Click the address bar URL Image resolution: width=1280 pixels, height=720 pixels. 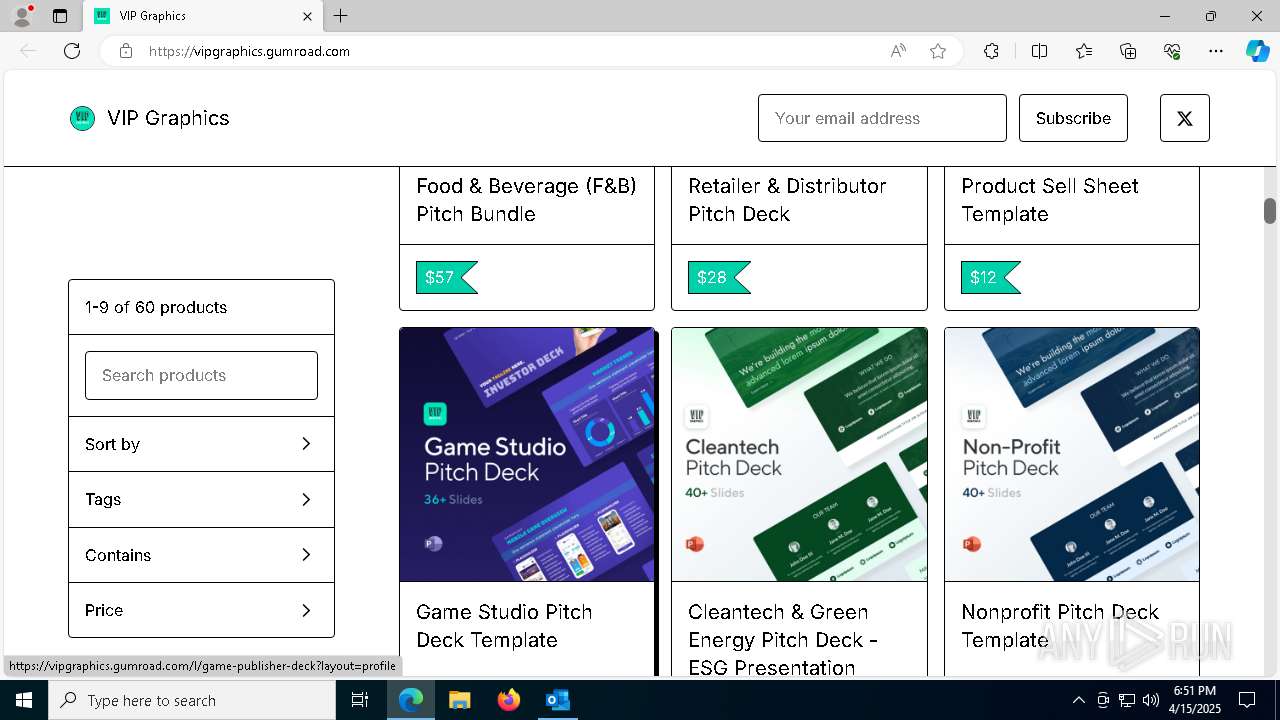tap(249, 51)
